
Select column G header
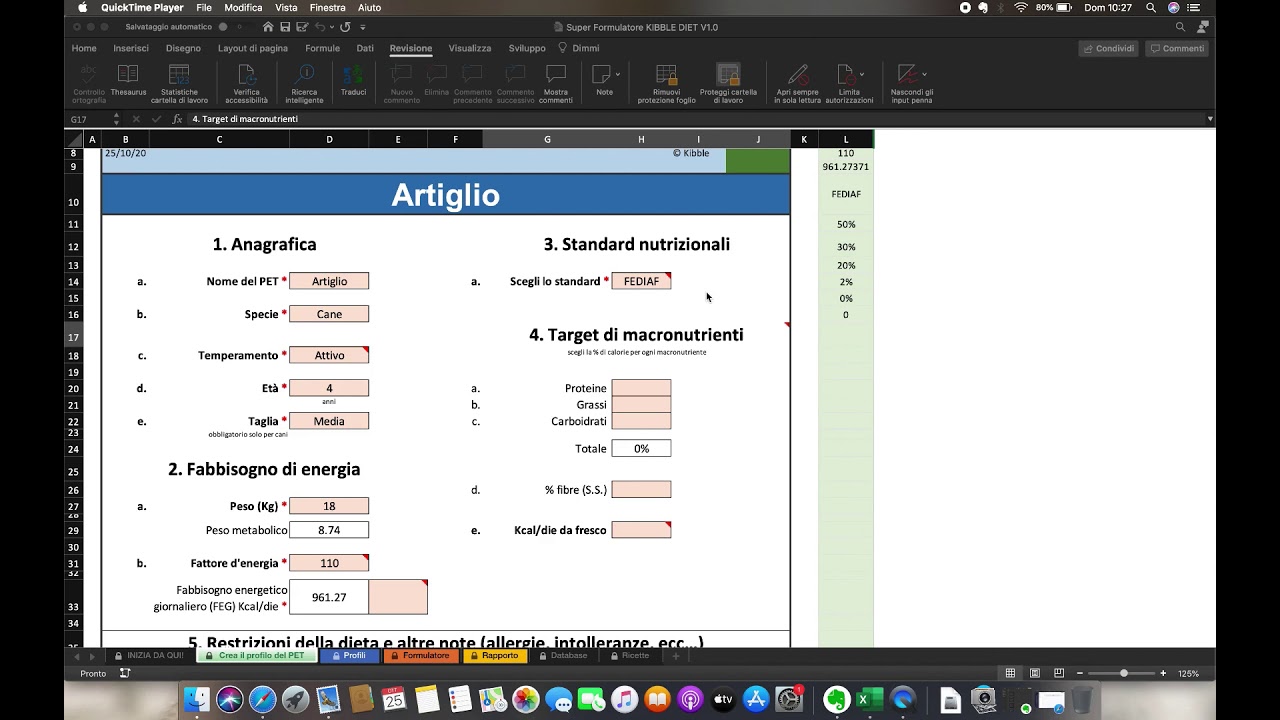pos(547,139)
